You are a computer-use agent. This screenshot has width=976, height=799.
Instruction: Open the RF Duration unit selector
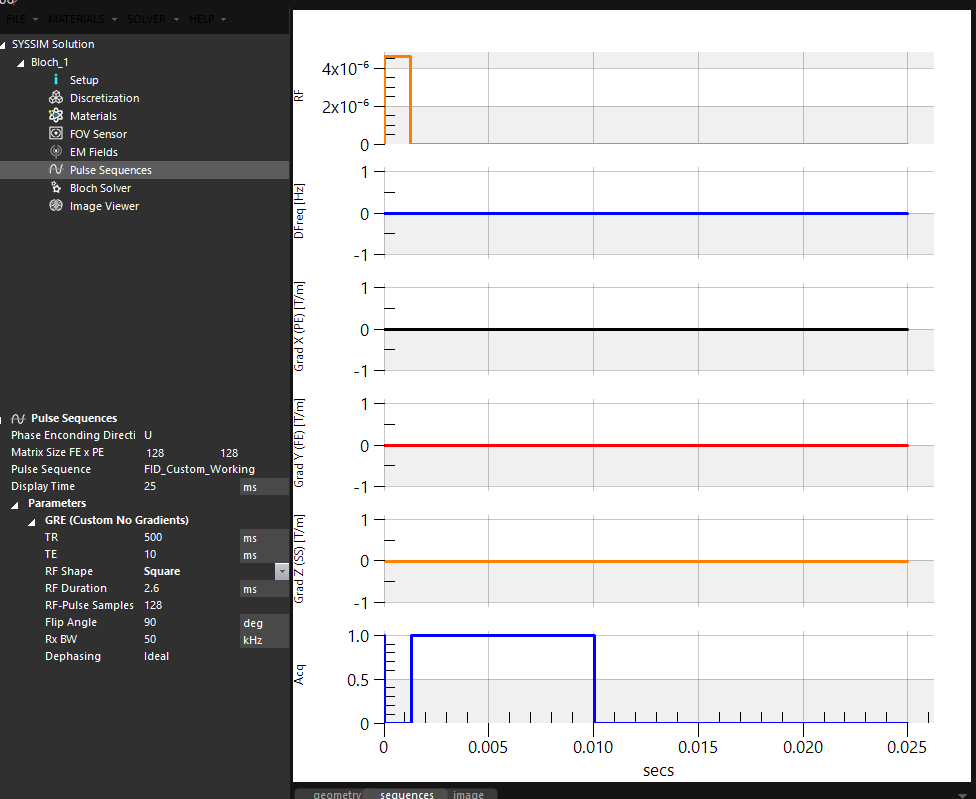coord(265,589)
